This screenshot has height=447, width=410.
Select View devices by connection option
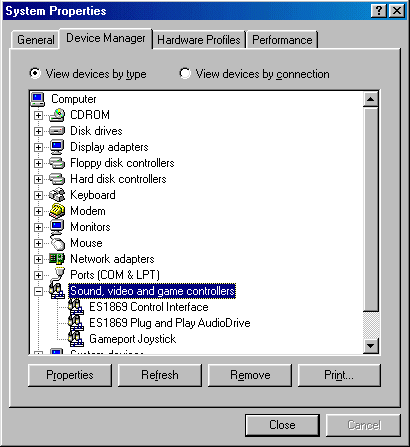click(254, 74)
